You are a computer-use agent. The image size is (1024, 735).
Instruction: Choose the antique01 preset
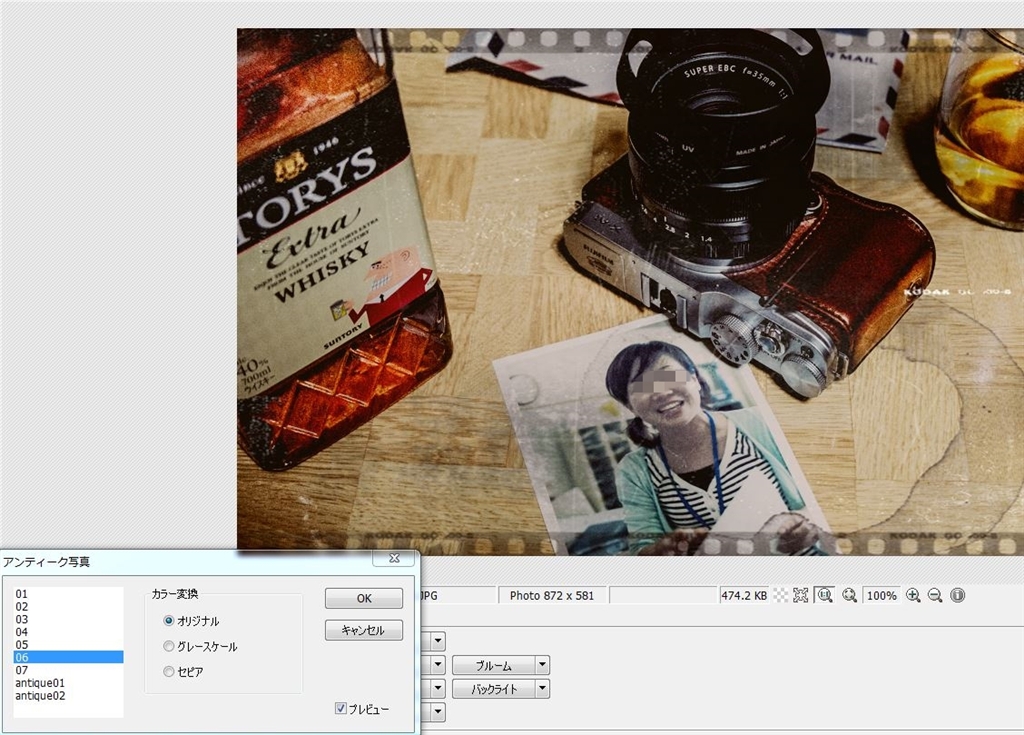pyautogui.click(x=68, y=683)
